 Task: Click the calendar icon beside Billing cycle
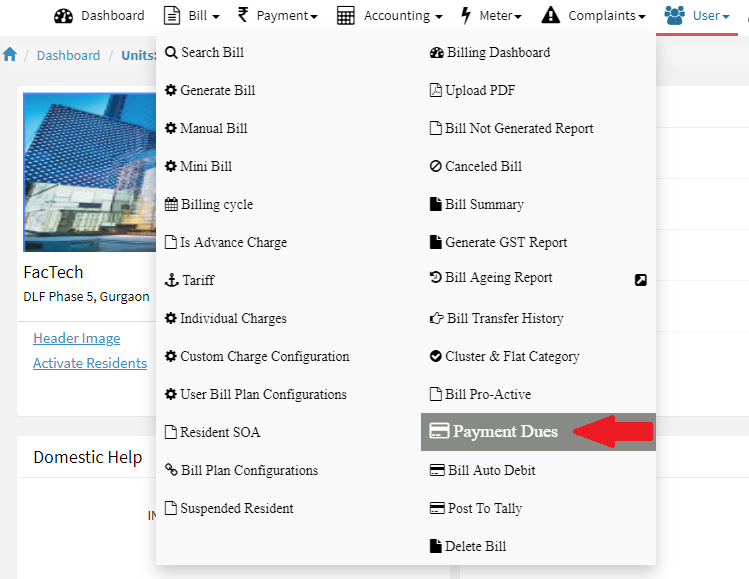point(171,204)
